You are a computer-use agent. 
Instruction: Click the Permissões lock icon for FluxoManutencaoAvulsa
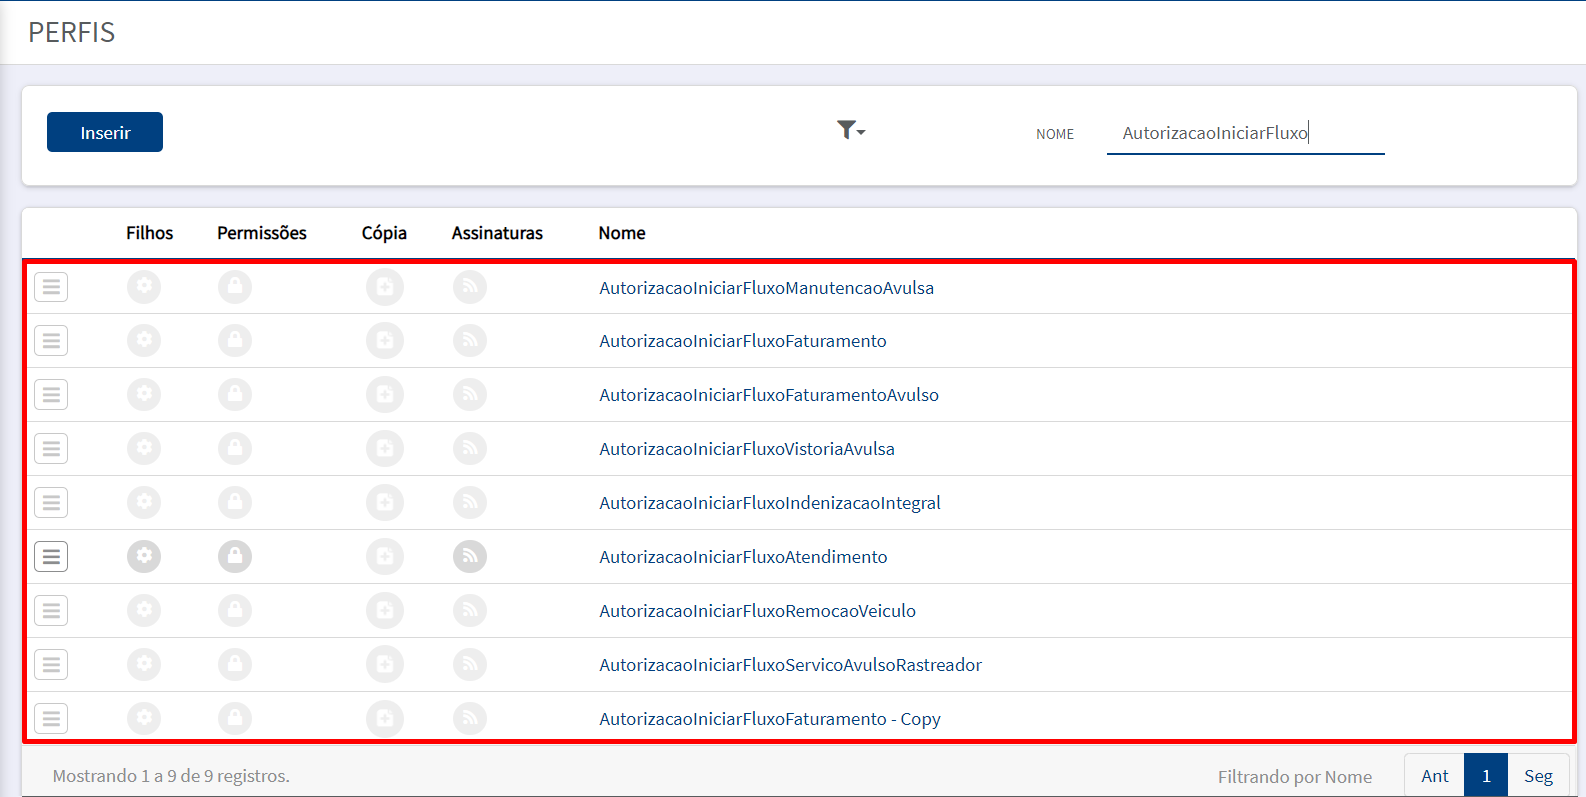(235, 287)
